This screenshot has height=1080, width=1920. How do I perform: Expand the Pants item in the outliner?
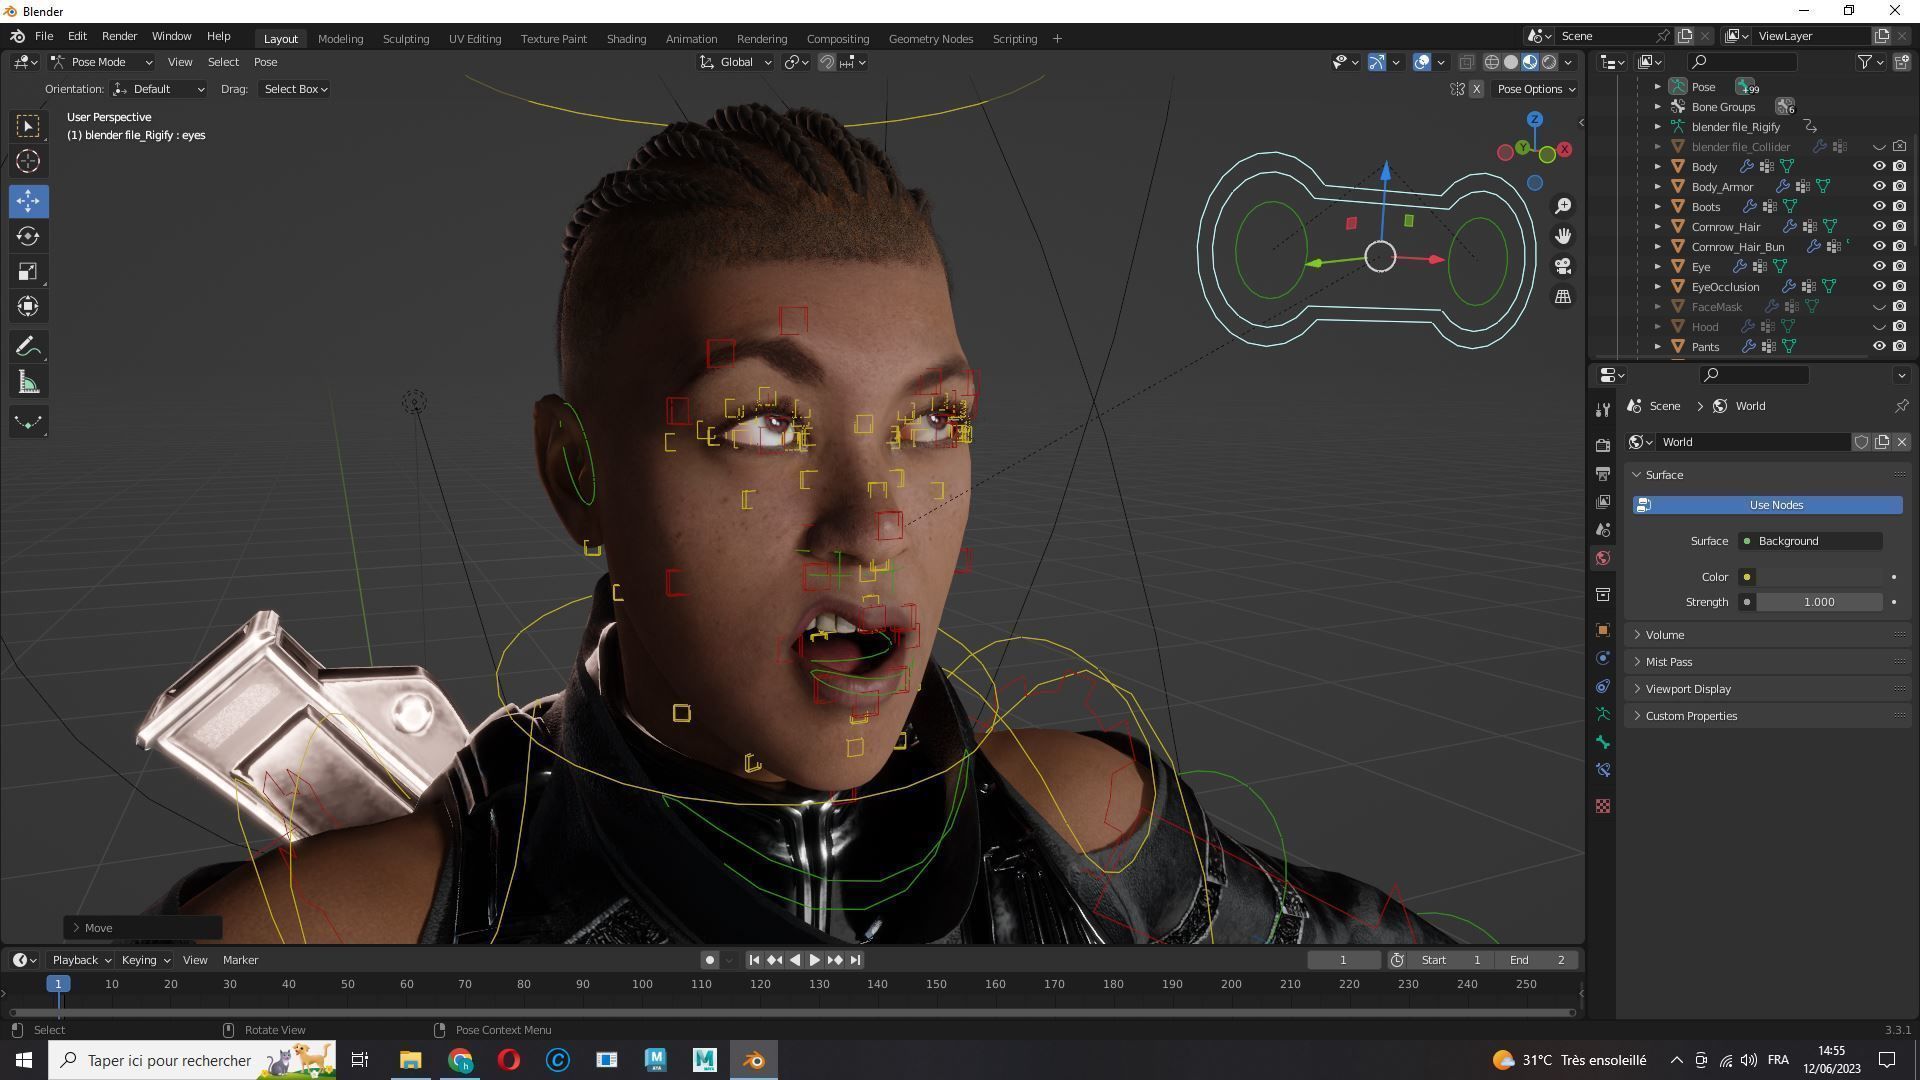coord(1657,346)
